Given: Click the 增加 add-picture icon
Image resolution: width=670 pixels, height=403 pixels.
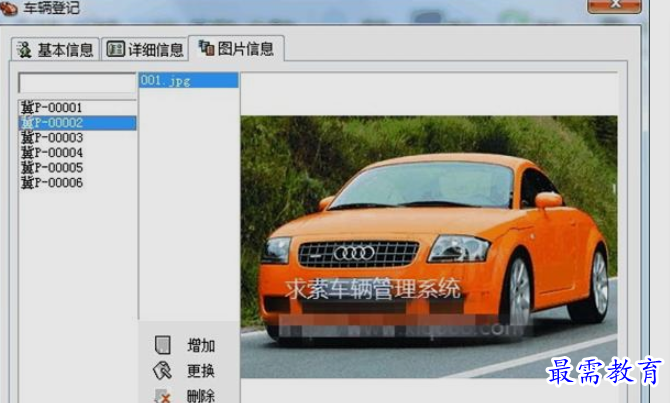Looking at the screenshot, I should [162, 345].
